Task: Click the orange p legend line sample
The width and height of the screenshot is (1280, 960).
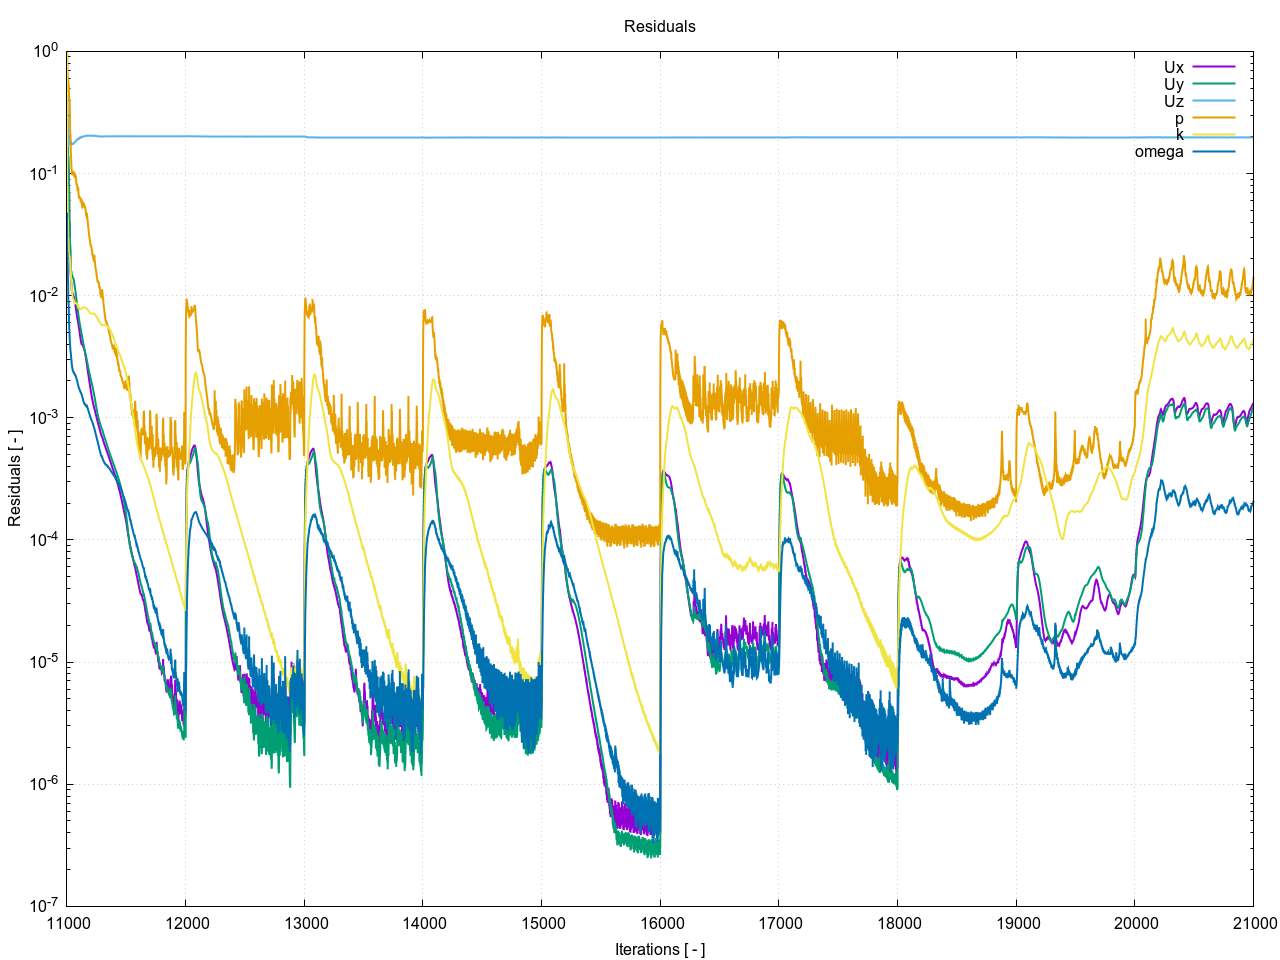Action: [1214, 118]
